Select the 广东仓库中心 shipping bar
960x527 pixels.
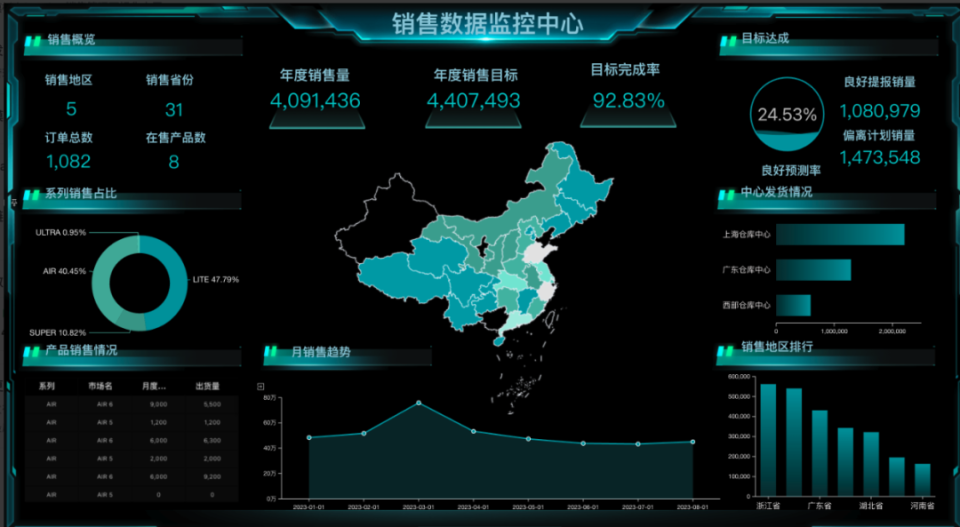coord(813,270)
